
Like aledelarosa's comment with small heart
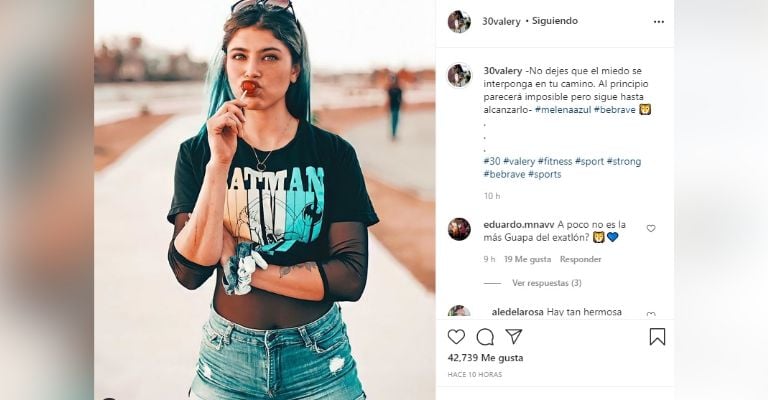coord(651,315)
